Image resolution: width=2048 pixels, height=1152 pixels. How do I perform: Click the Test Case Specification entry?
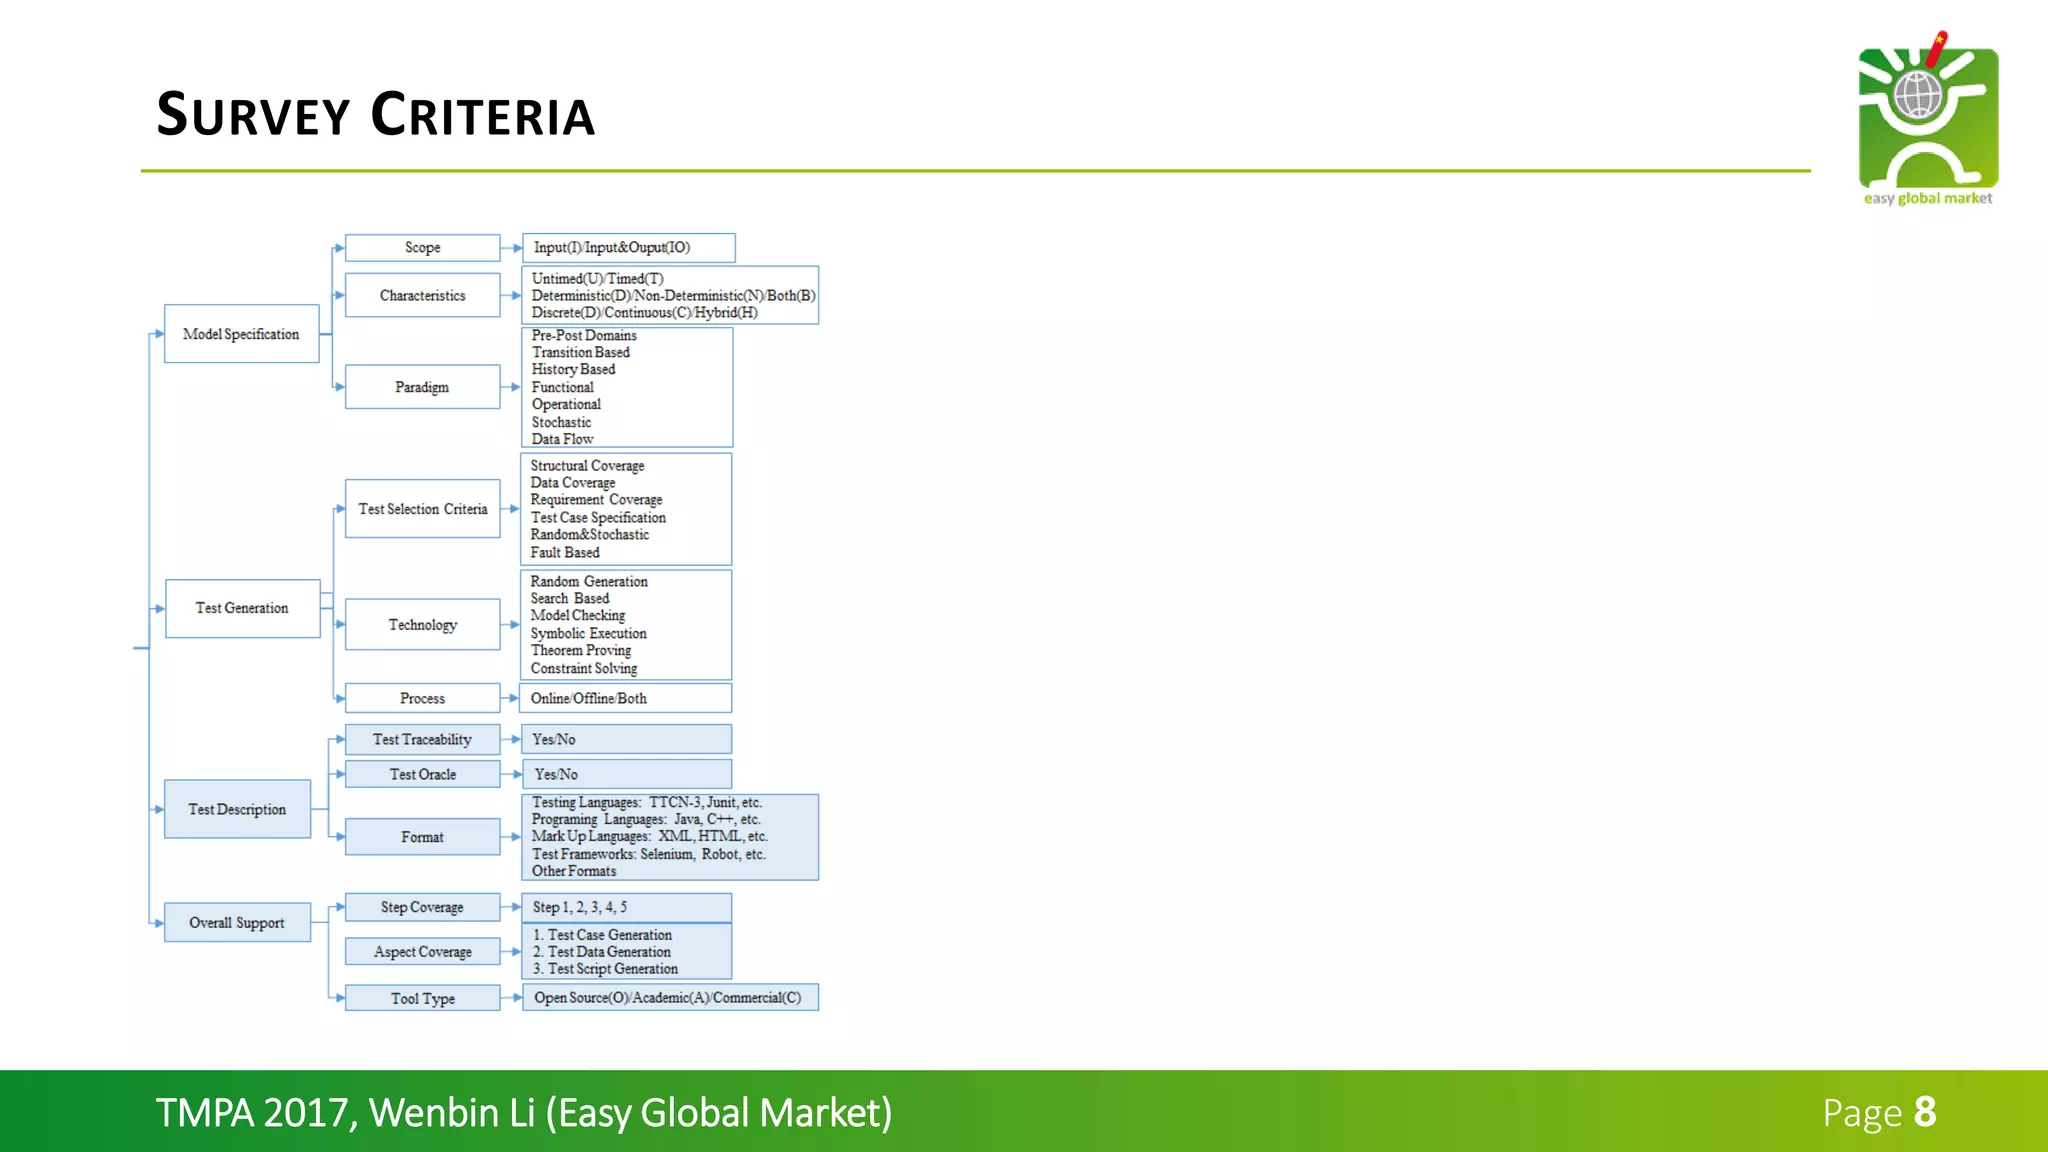coord(598,518)
